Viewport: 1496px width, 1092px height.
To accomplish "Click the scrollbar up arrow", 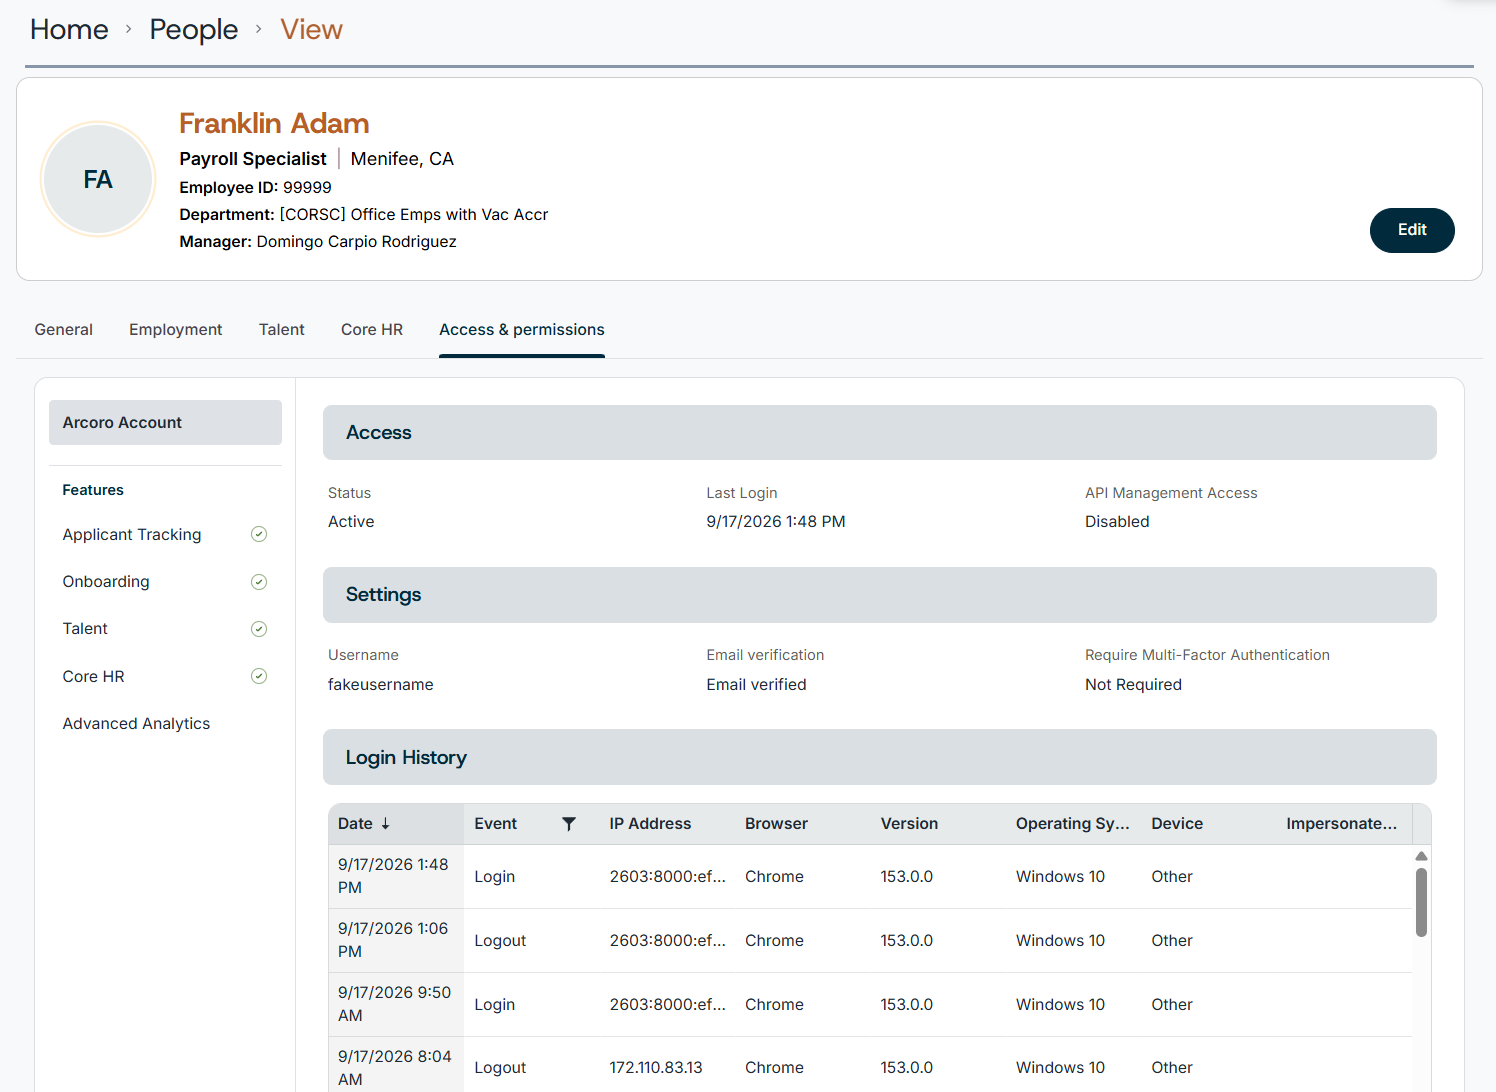I will pyautogui.click(x=1421, y=856).
